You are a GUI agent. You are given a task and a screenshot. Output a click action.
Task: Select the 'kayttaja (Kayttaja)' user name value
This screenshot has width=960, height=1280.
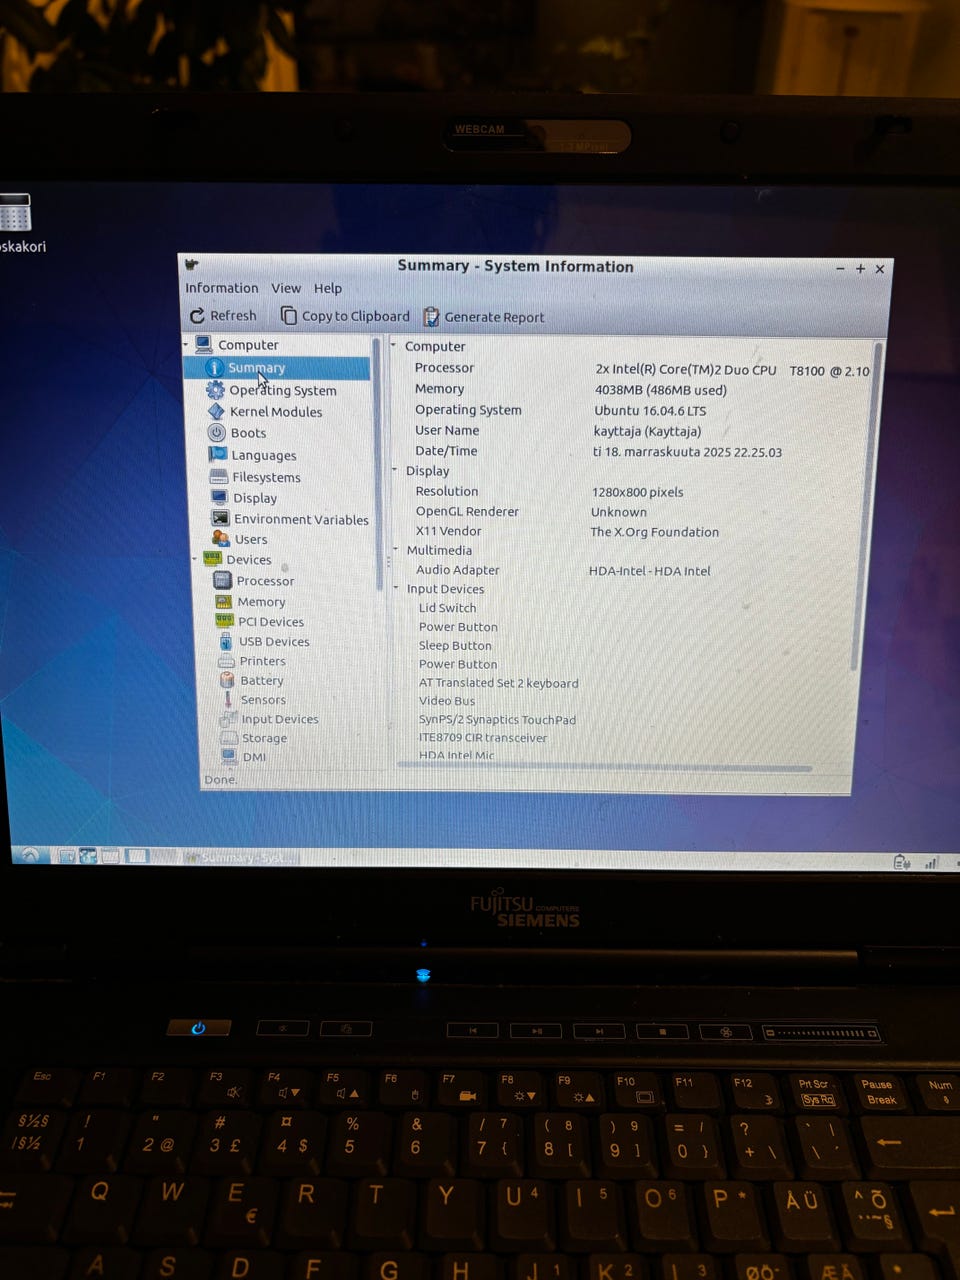point(648,431)
